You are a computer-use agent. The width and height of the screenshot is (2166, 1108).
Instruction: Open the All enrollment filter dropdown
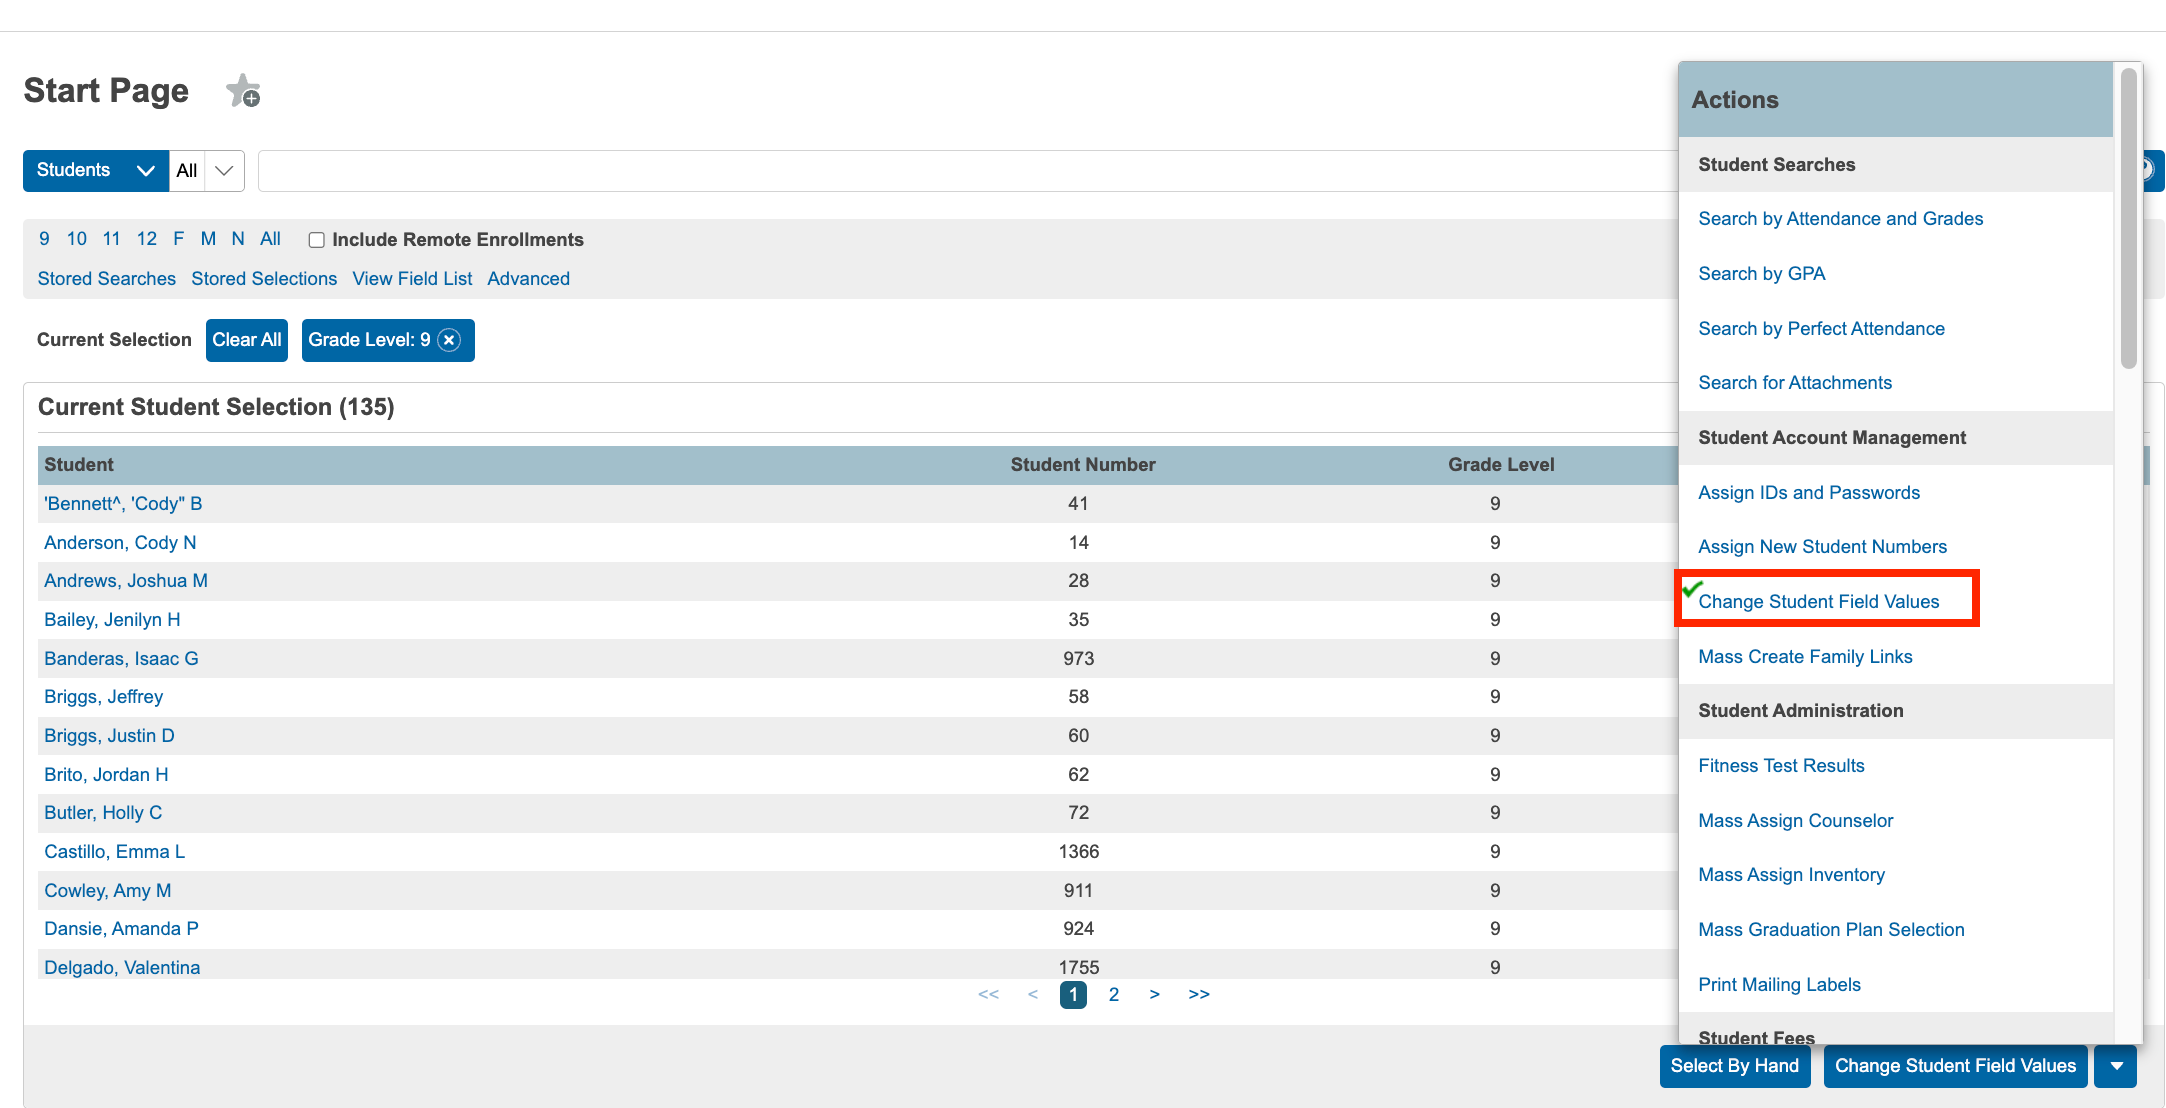coord(205,170)
